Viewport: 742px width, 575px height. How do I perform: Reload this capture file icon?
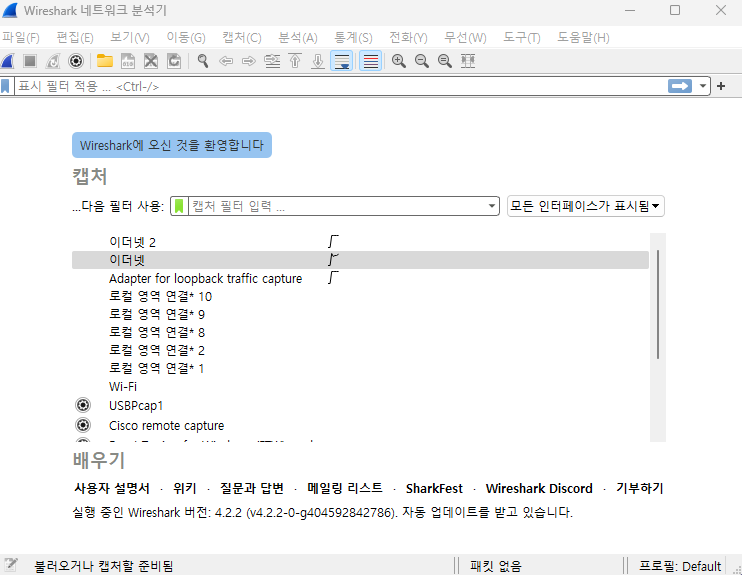point(174,61)
